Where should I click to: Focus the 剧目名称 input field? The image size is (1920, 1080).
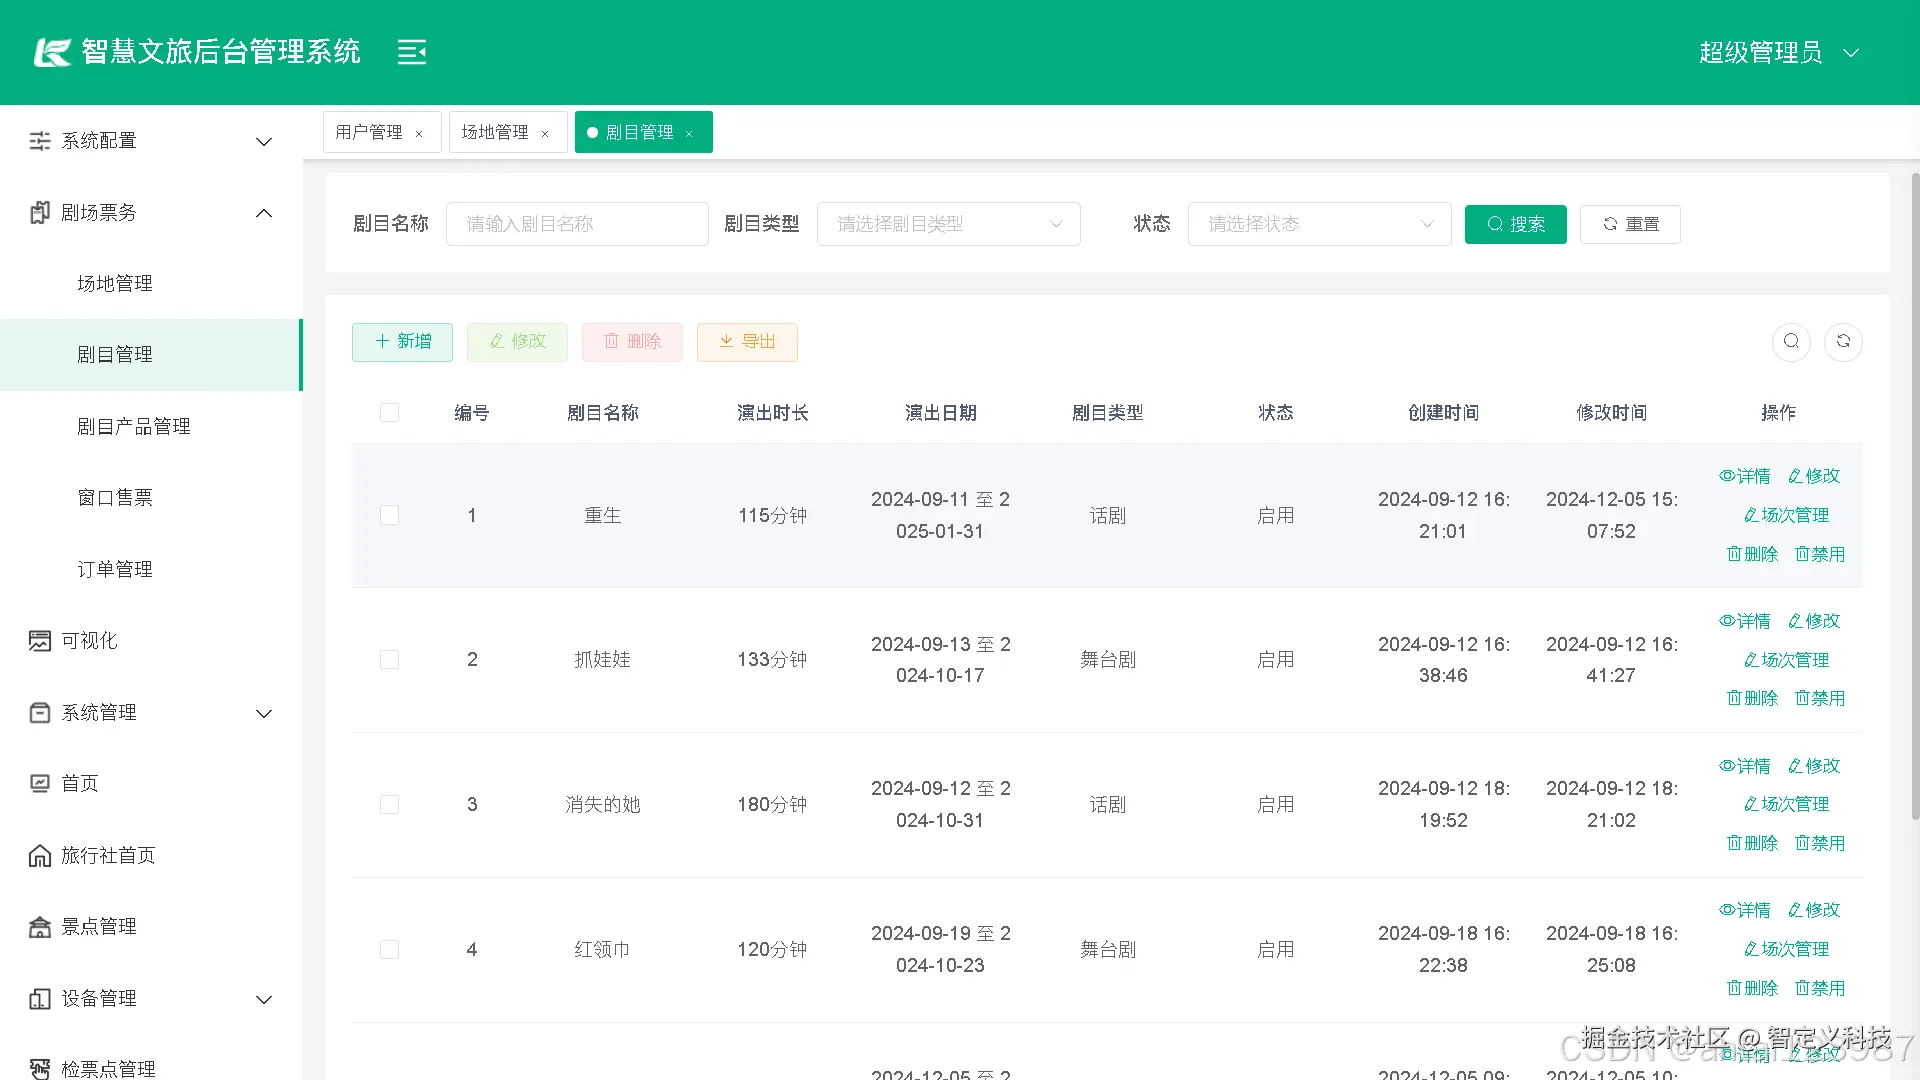point(577,224)
